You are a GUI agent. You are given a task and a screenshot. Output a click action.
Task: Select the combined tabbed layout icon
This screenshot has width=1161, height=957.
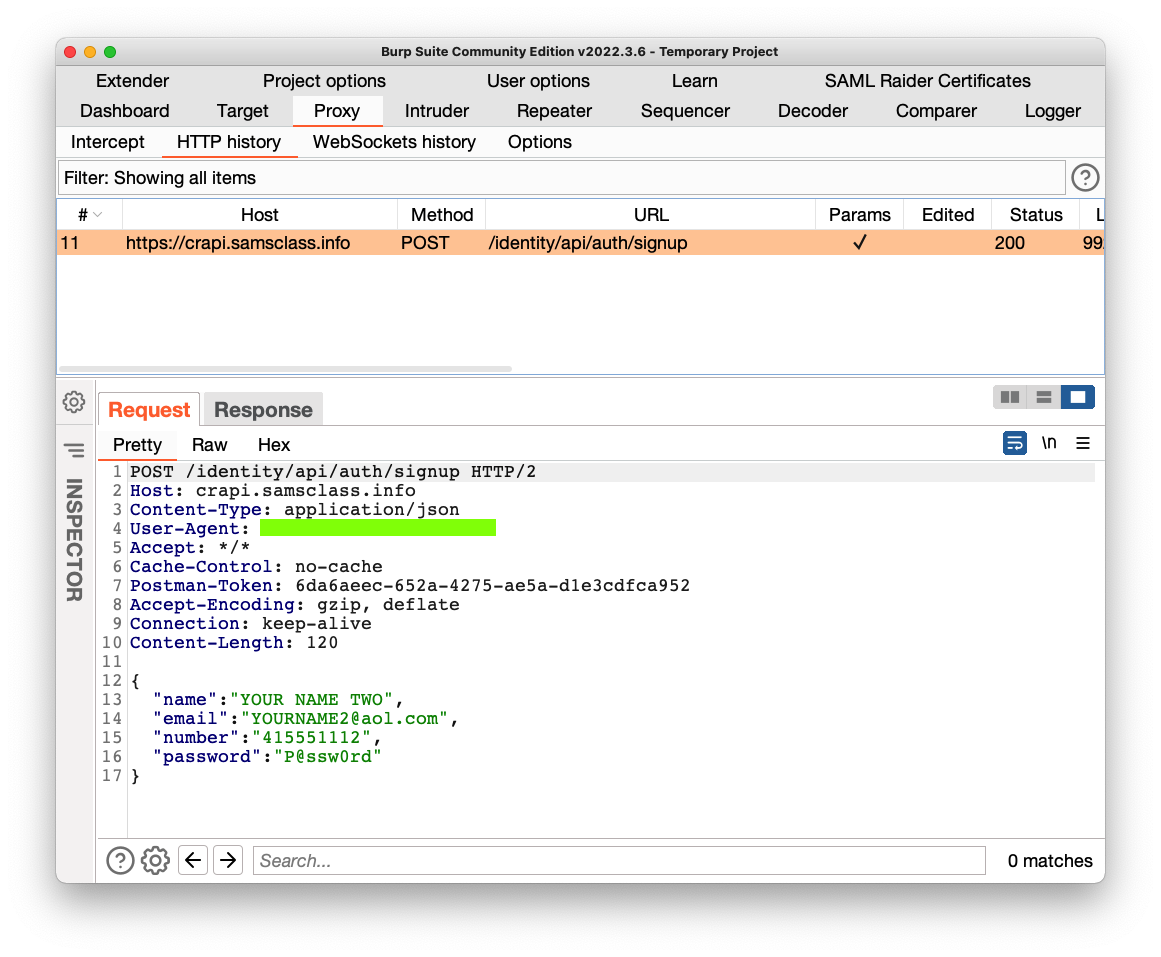pos(1078,397)
